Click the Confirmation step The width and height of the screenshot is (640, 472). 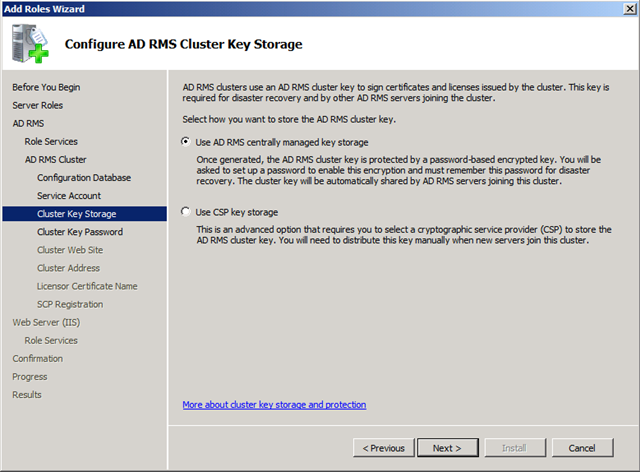[38, 358]
